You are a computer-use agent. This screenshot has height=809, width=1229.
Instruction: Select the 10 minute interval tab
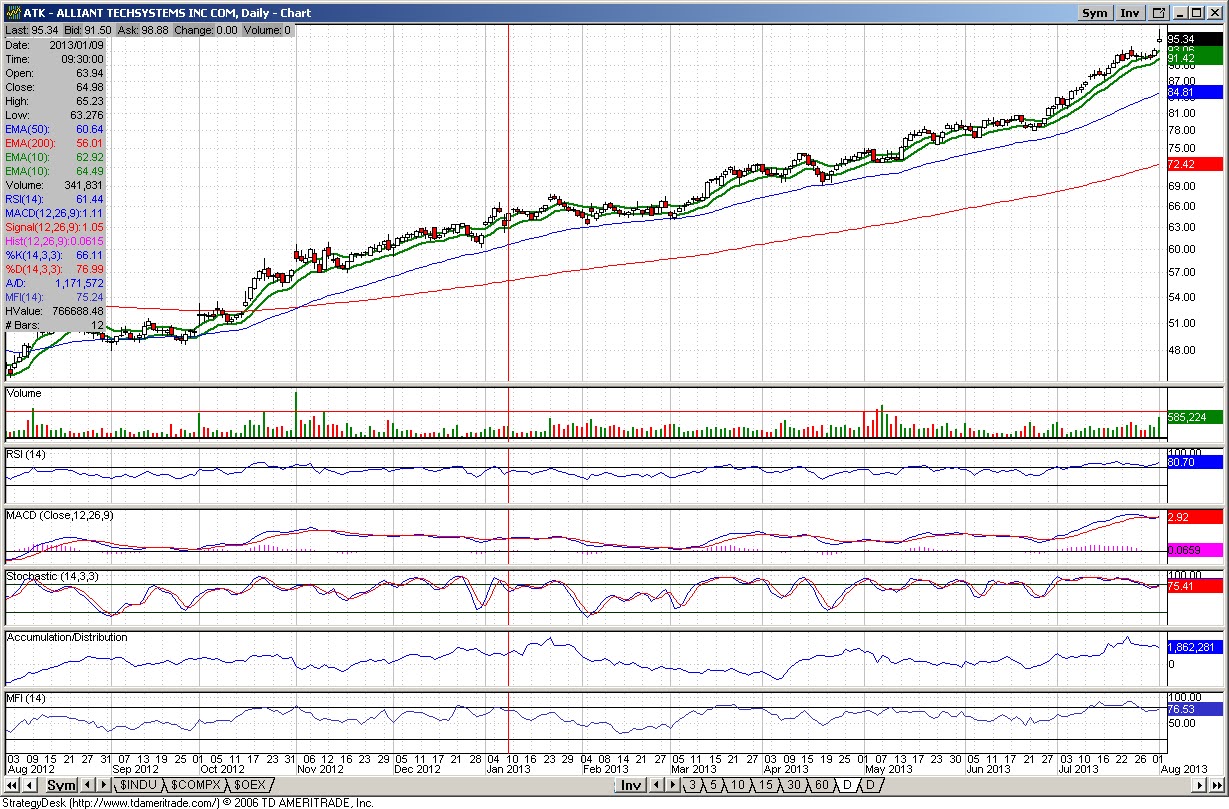(738, 785)
